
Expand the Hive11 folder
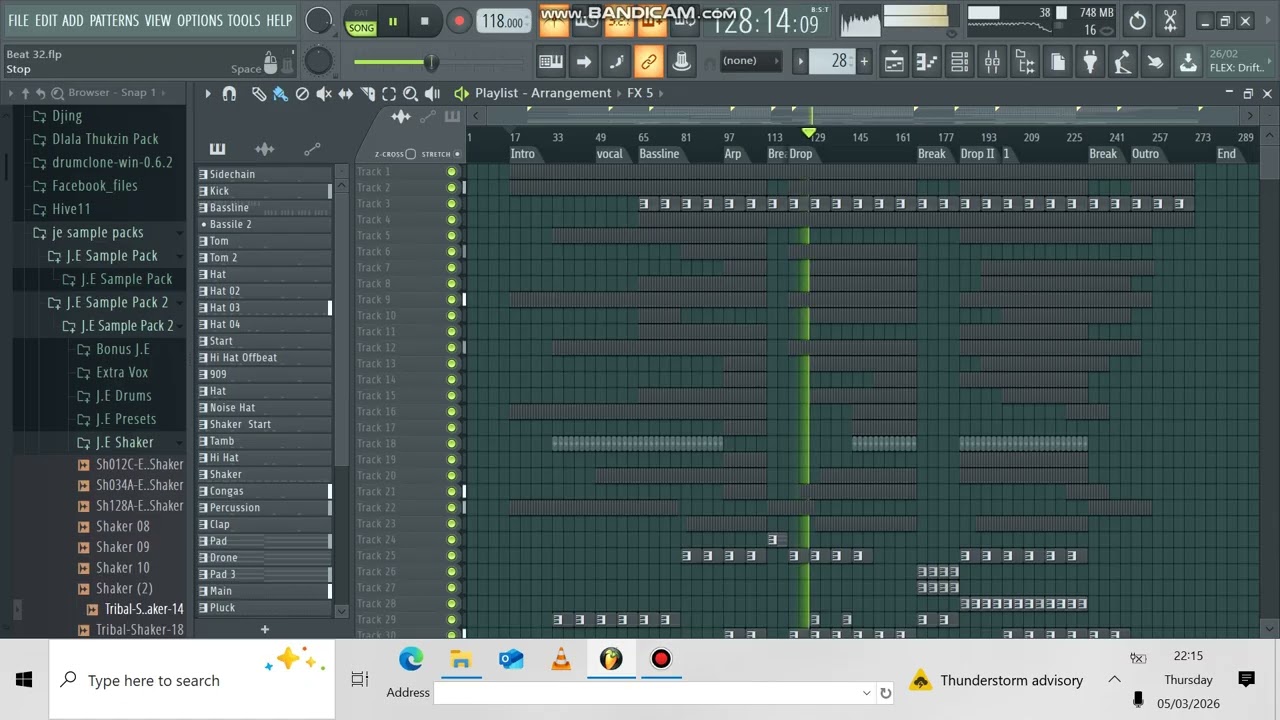(71, 210)
